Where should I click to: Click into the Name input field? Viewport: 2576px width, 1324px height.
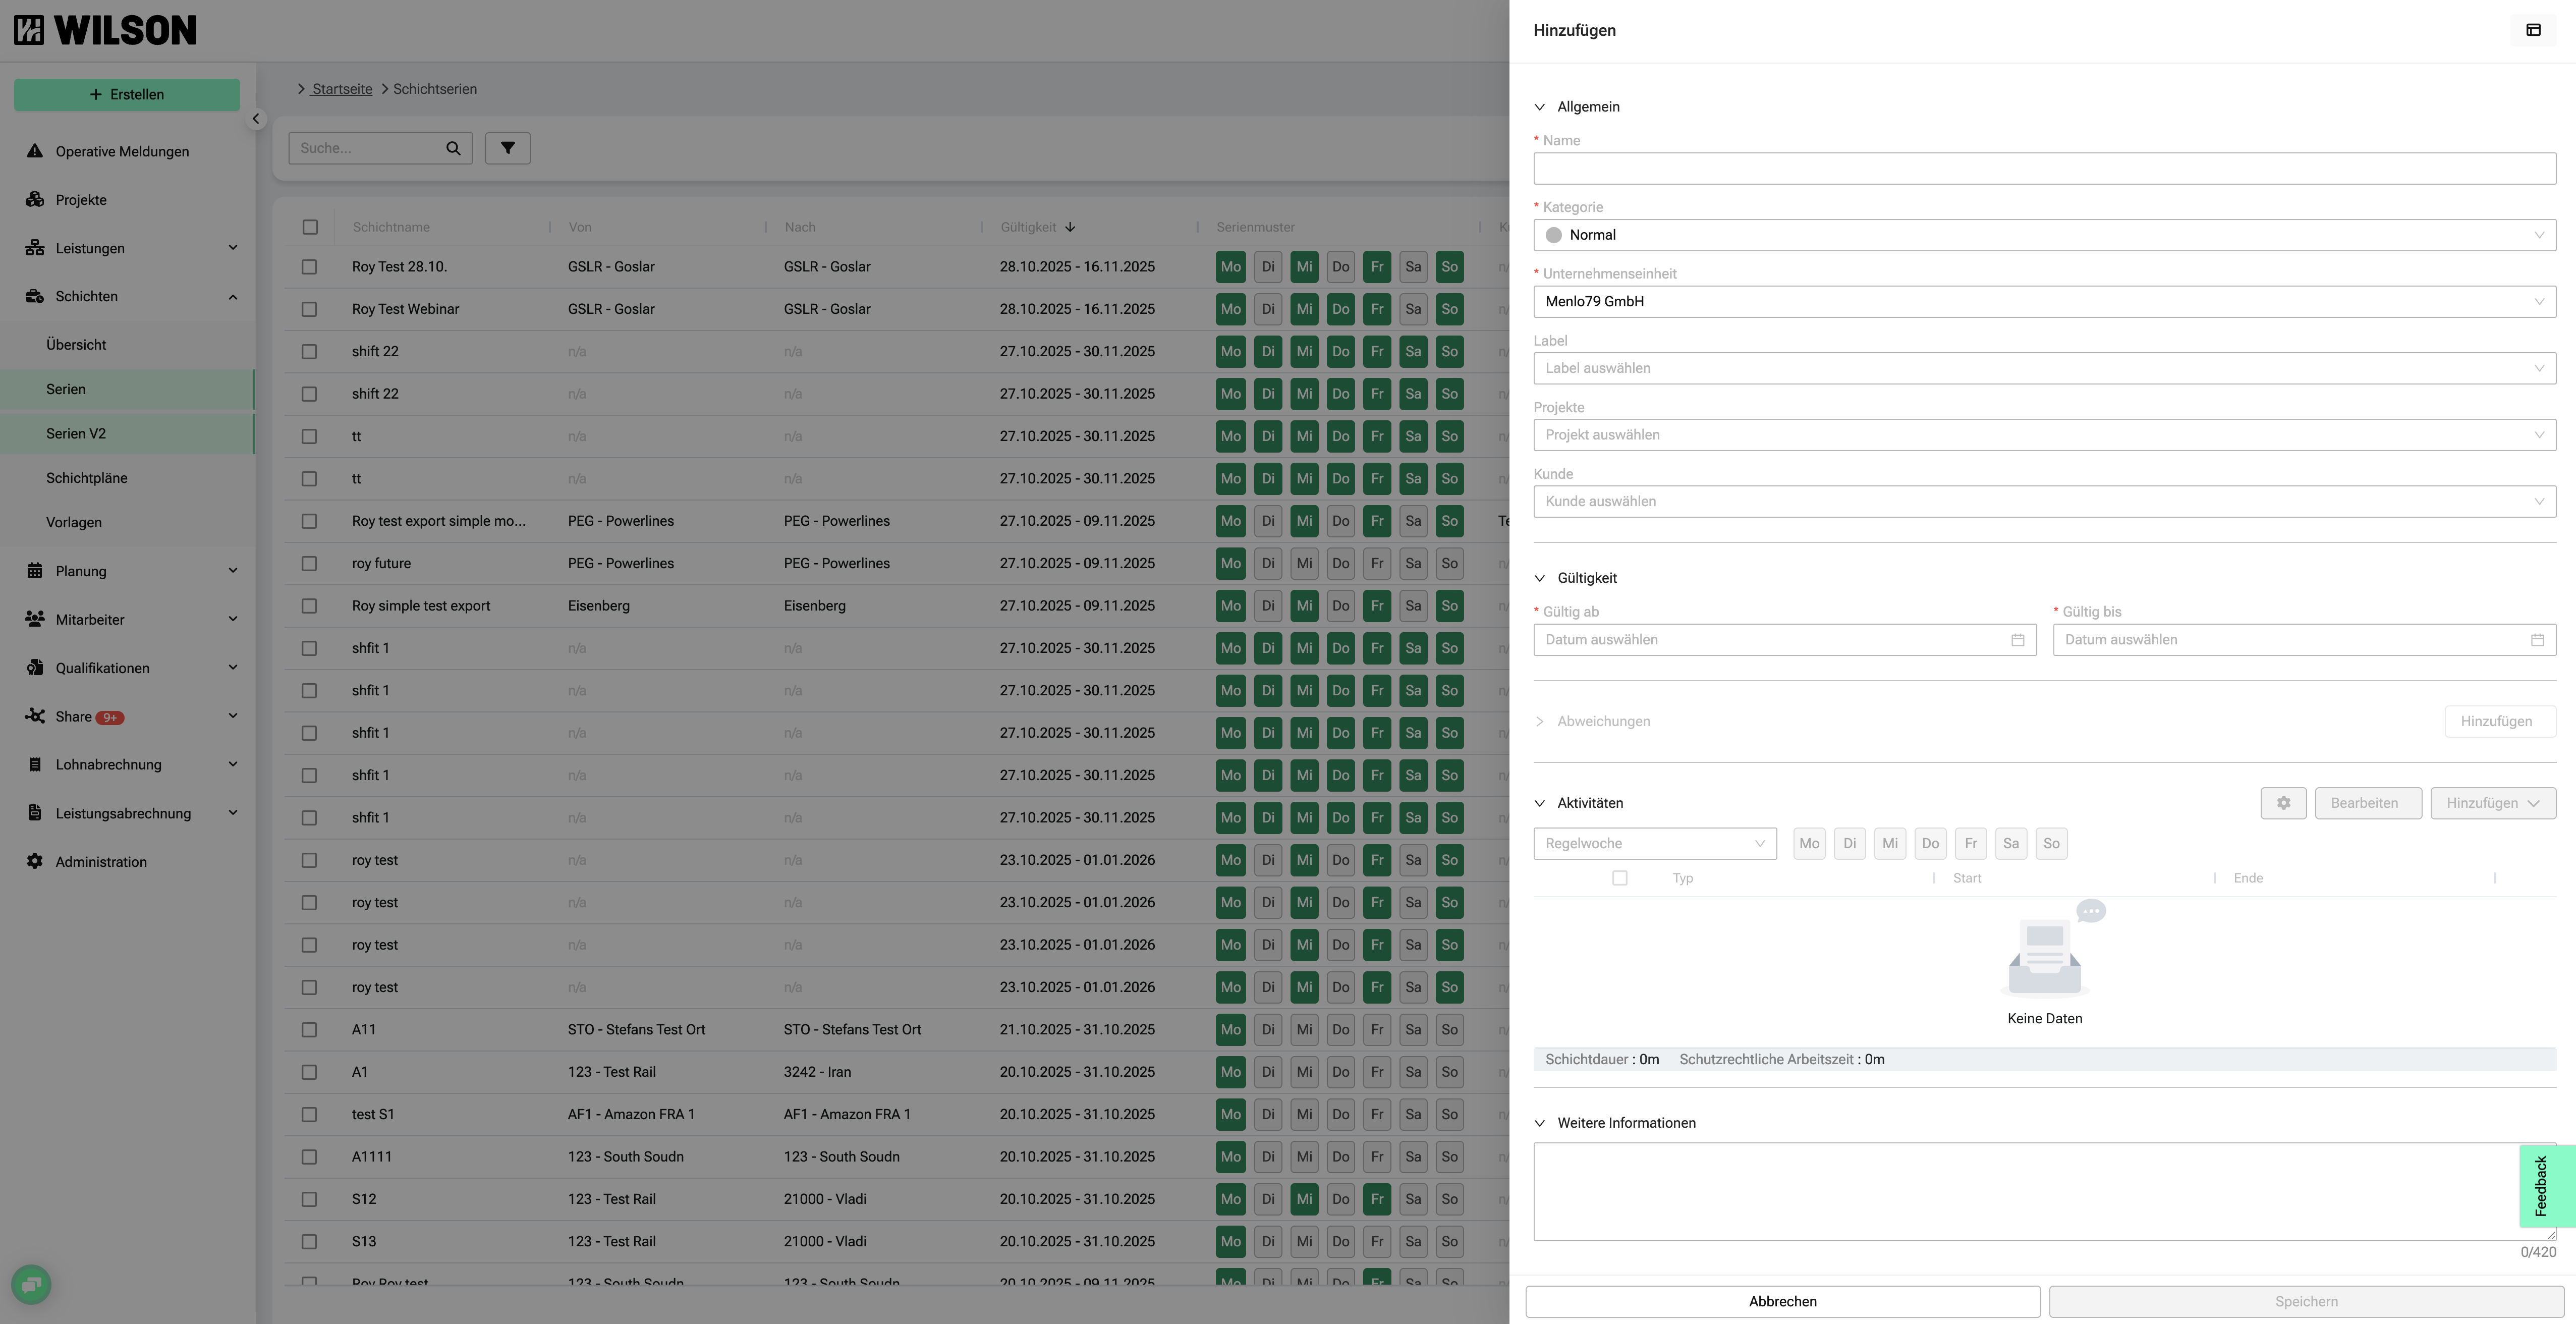point(2044,168)
